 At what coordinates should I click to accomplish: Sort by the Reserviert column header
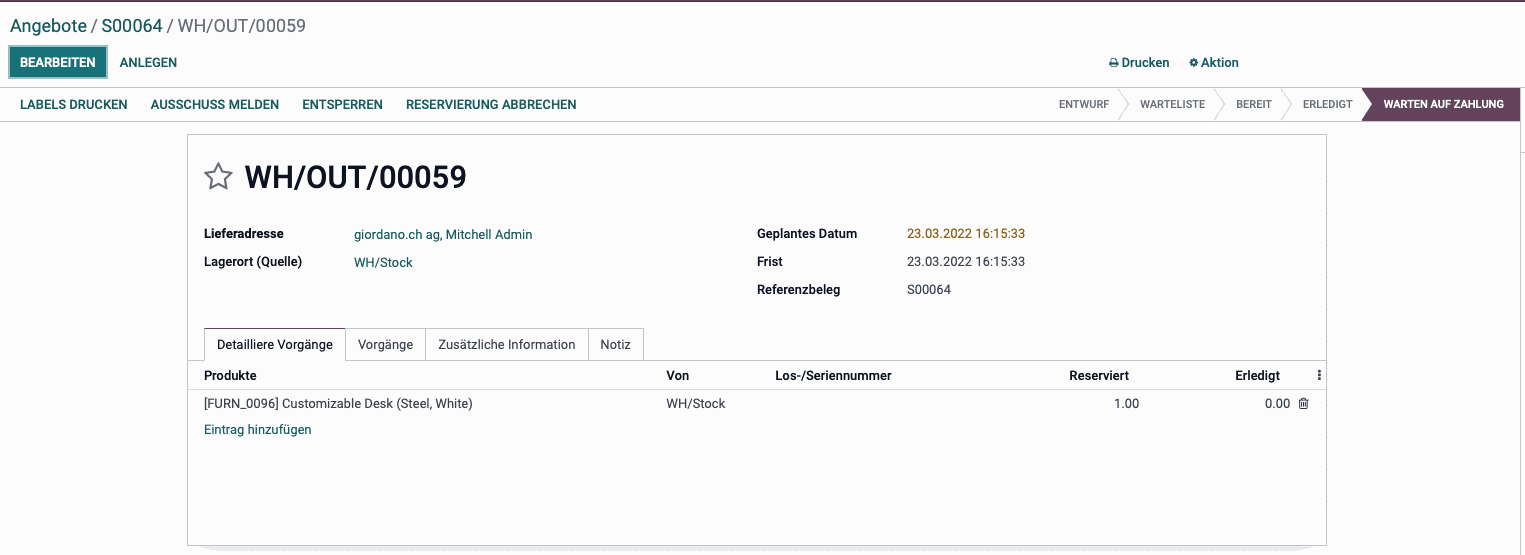click(x=1099, y=376)
